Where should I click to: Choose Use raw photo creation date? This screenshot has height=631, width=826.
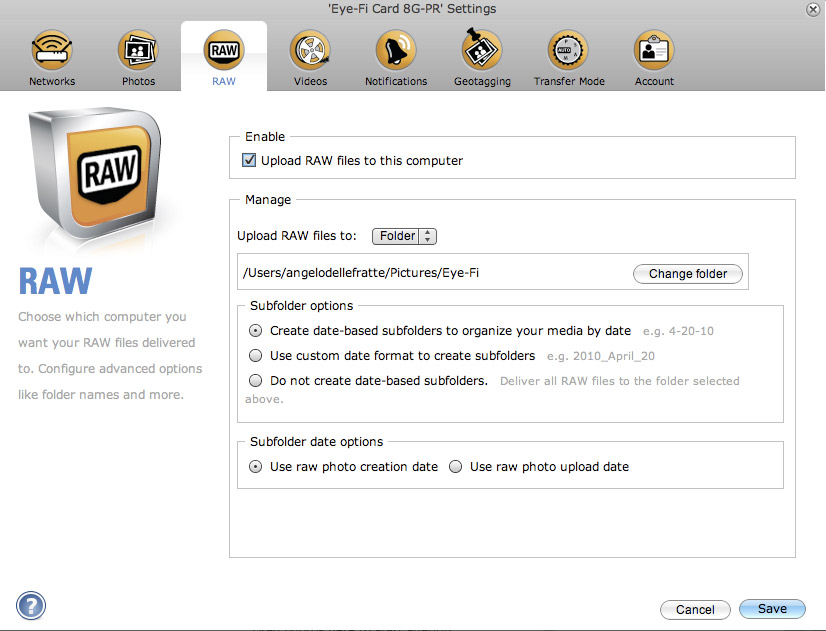(x=255, y=467)
